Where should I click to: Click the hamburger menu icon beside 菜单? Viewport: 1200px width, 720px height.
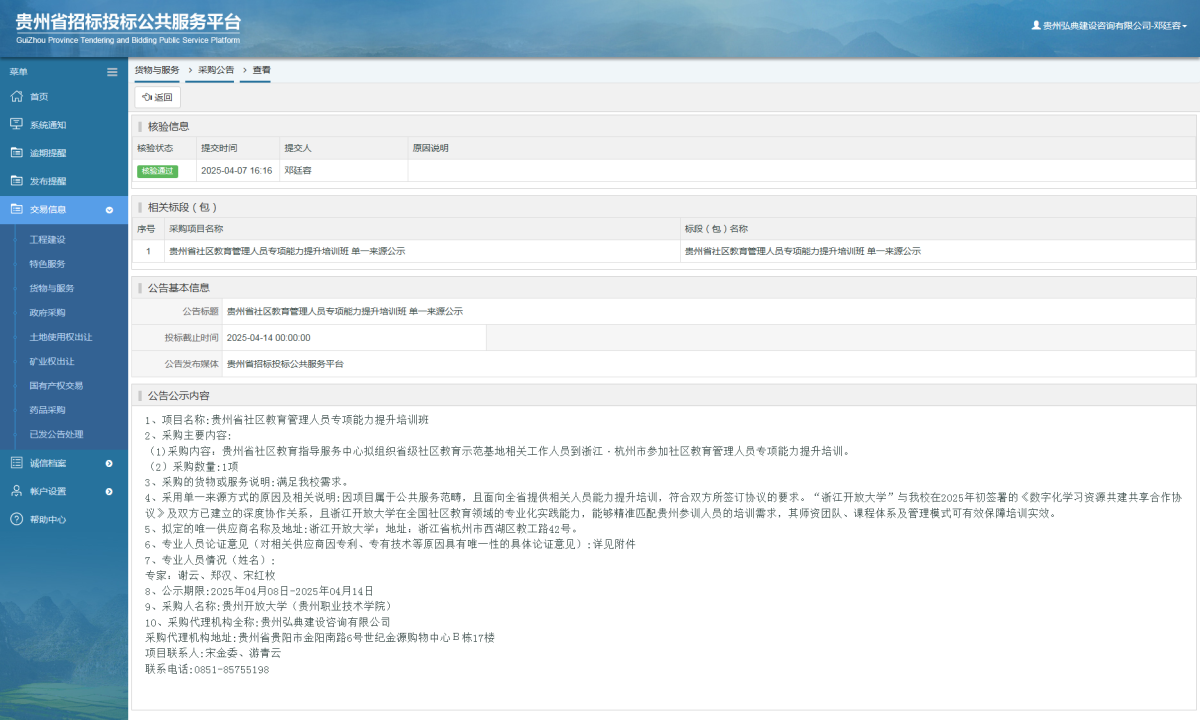point(112,71)
